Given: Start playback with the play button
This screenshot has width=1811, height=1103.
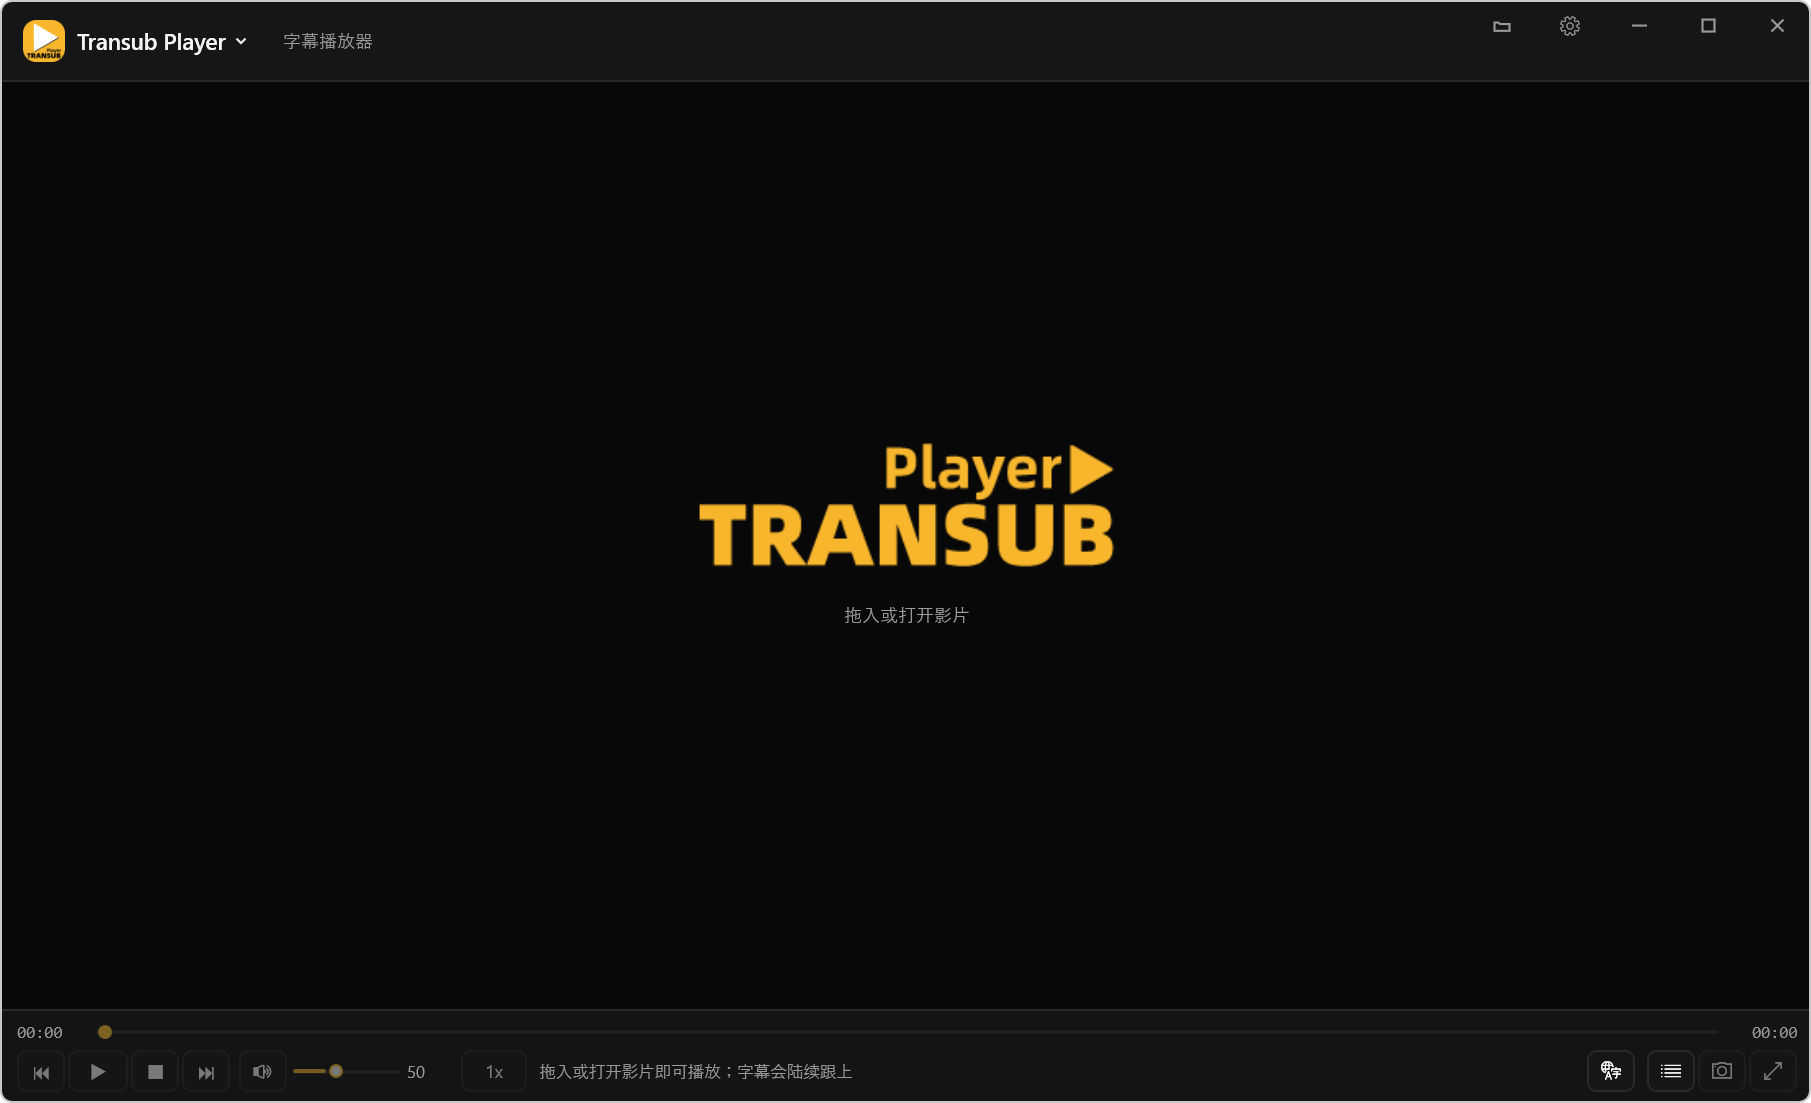Looking at the screenshot, I should (98, 1072).
